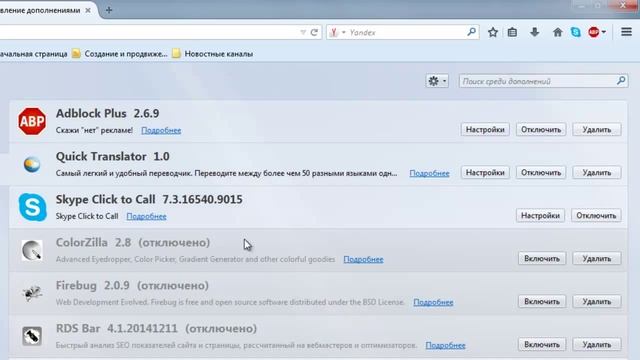Remove Firebug with Удалить

(x=596, y=302)
